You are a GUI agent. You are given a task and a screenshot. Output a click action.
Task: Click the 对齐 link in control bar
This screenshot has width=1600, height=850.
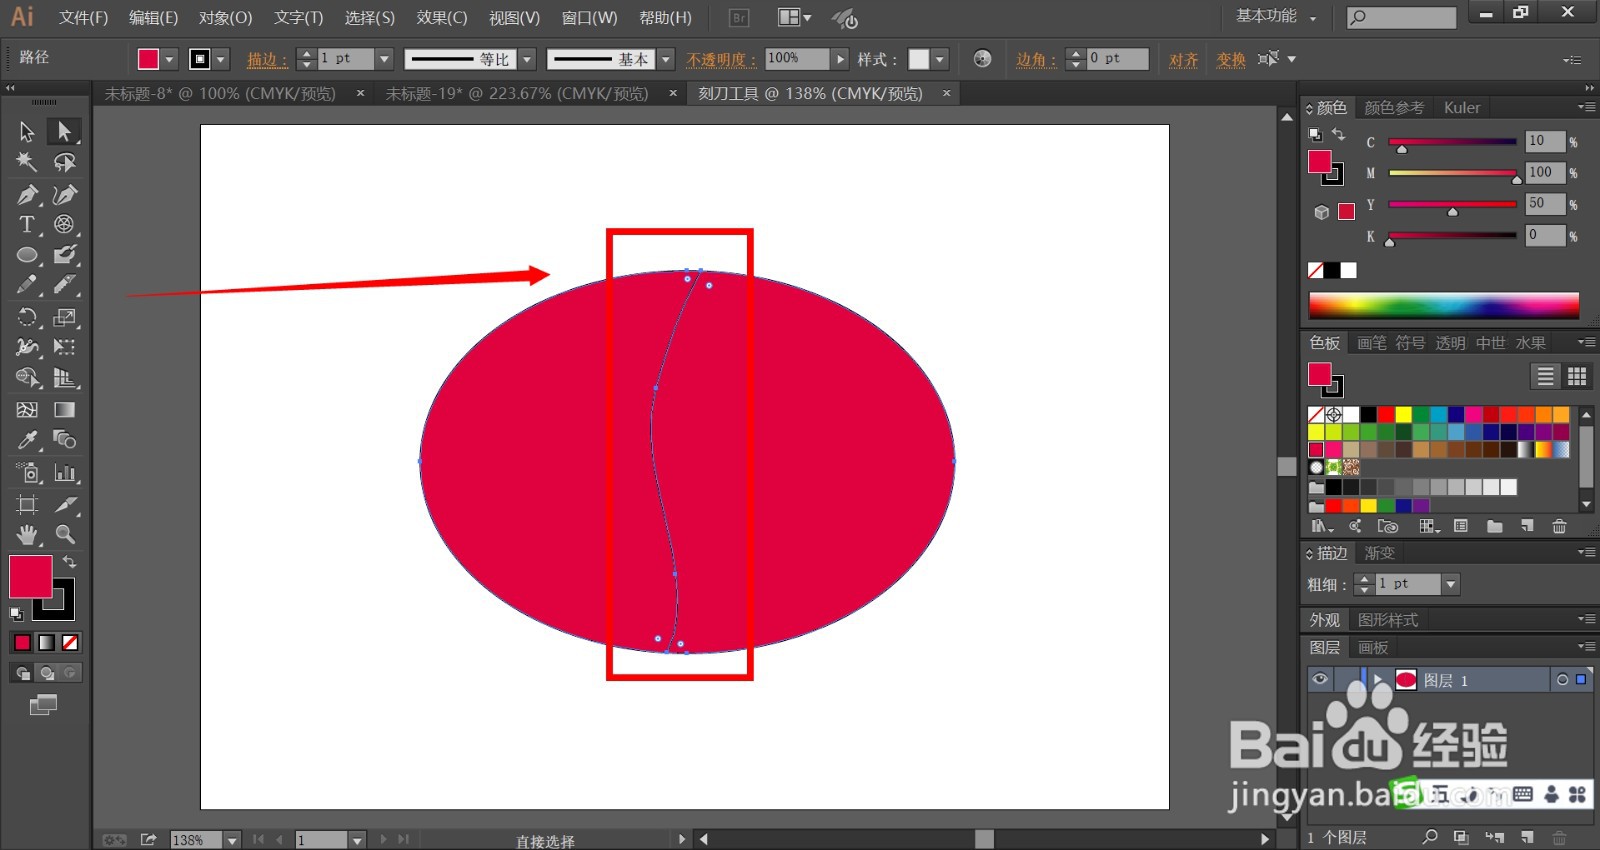1184,60
